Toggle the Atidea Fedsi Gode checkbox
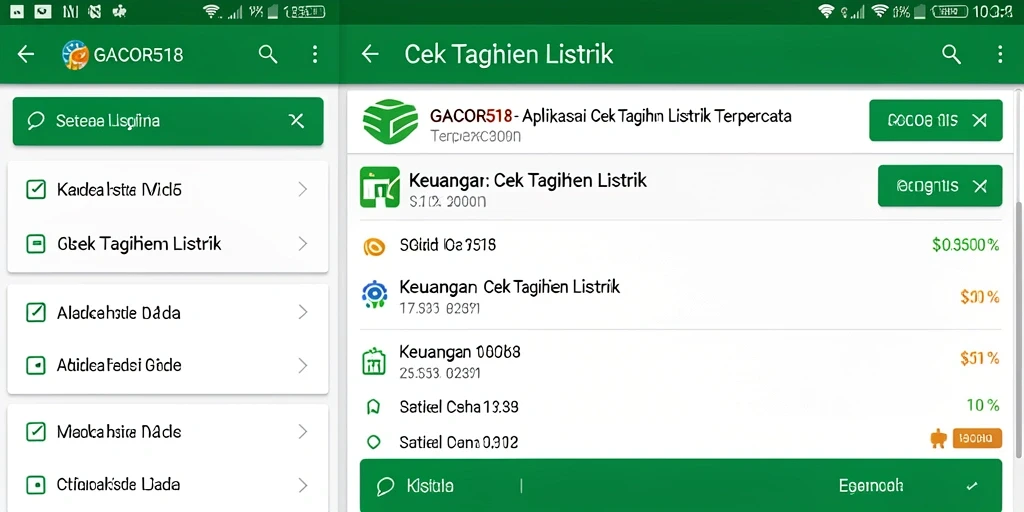This screenshot has width=1024, height=512. [x=35, y=365]
